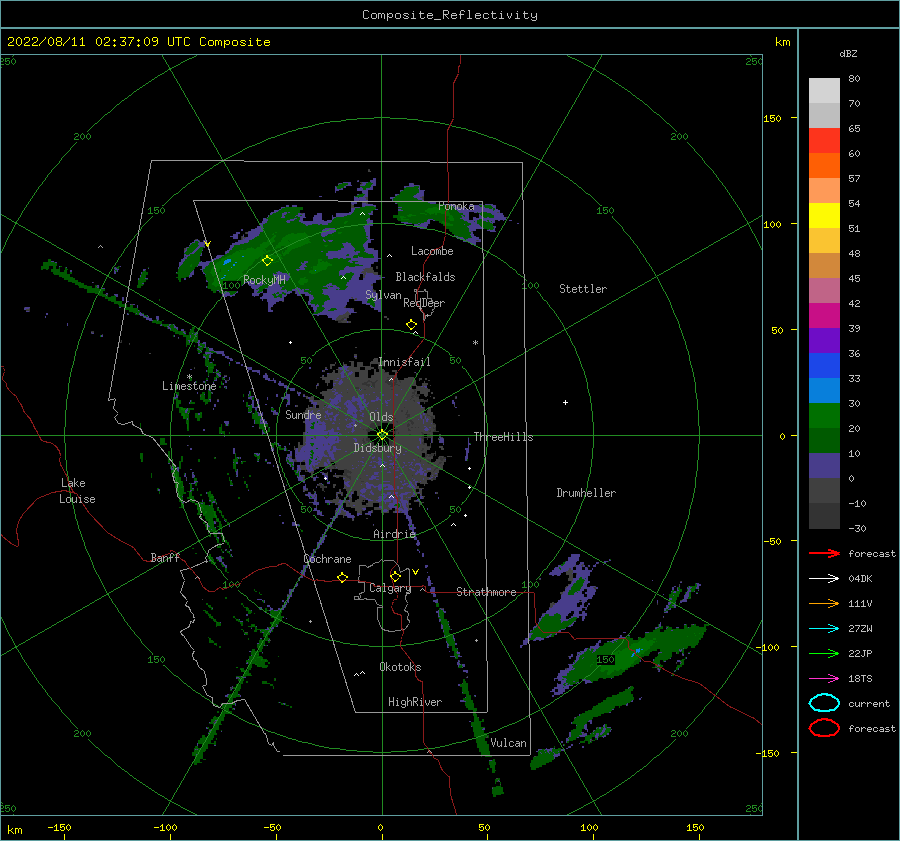Click the current legend label
This screenshot has width=900, height=841.
coord(868,704)
